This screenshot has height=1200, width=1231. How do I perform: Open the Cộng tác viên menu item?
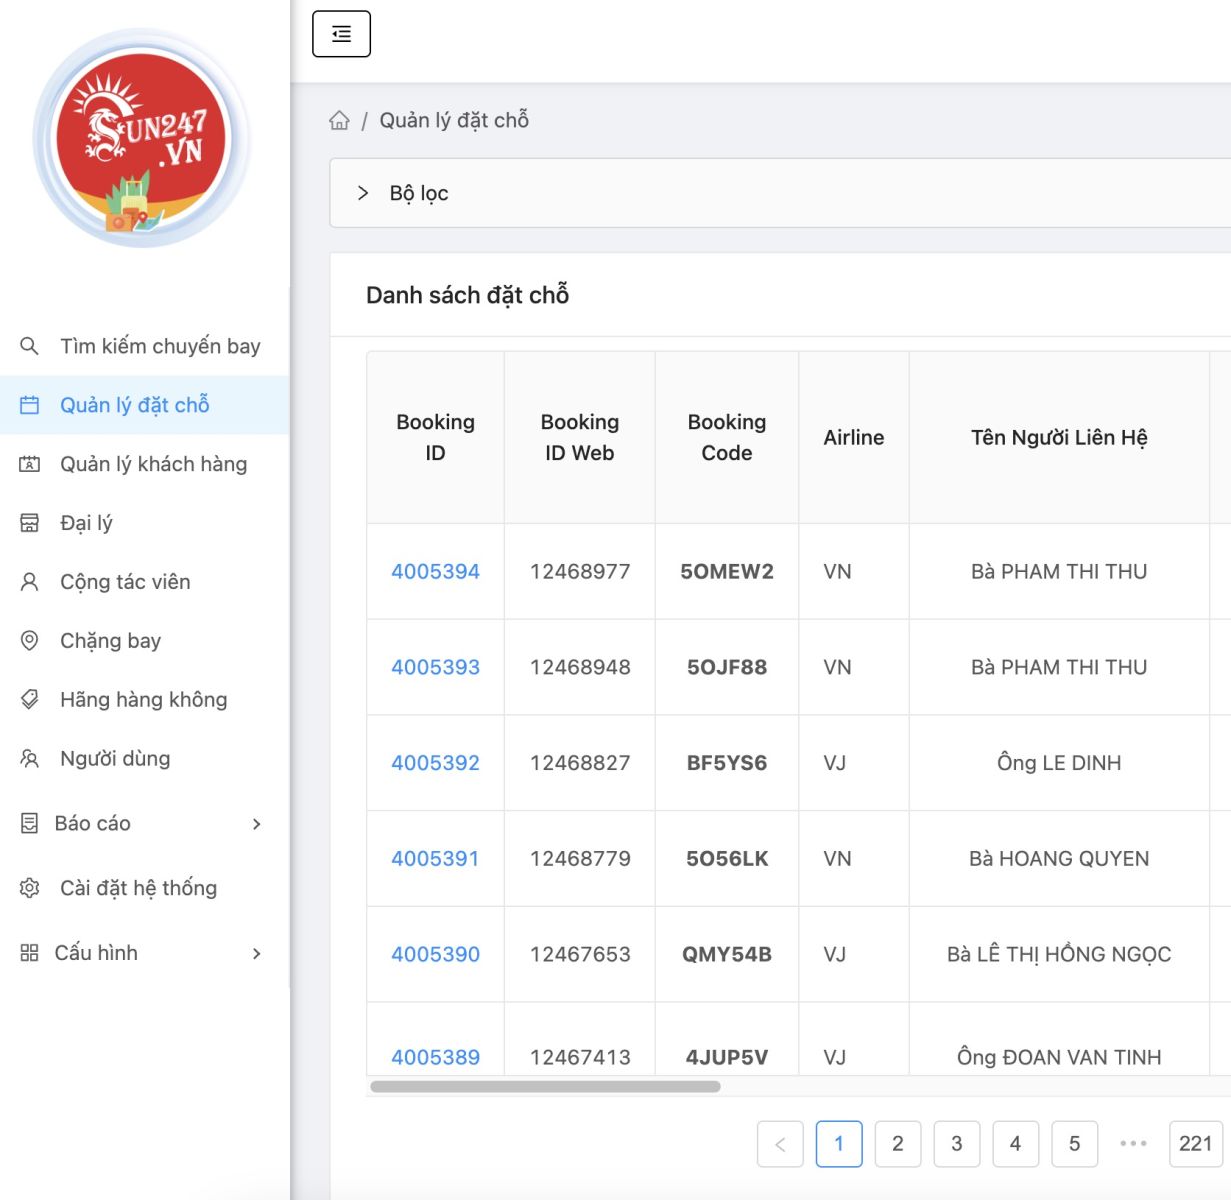125,582
